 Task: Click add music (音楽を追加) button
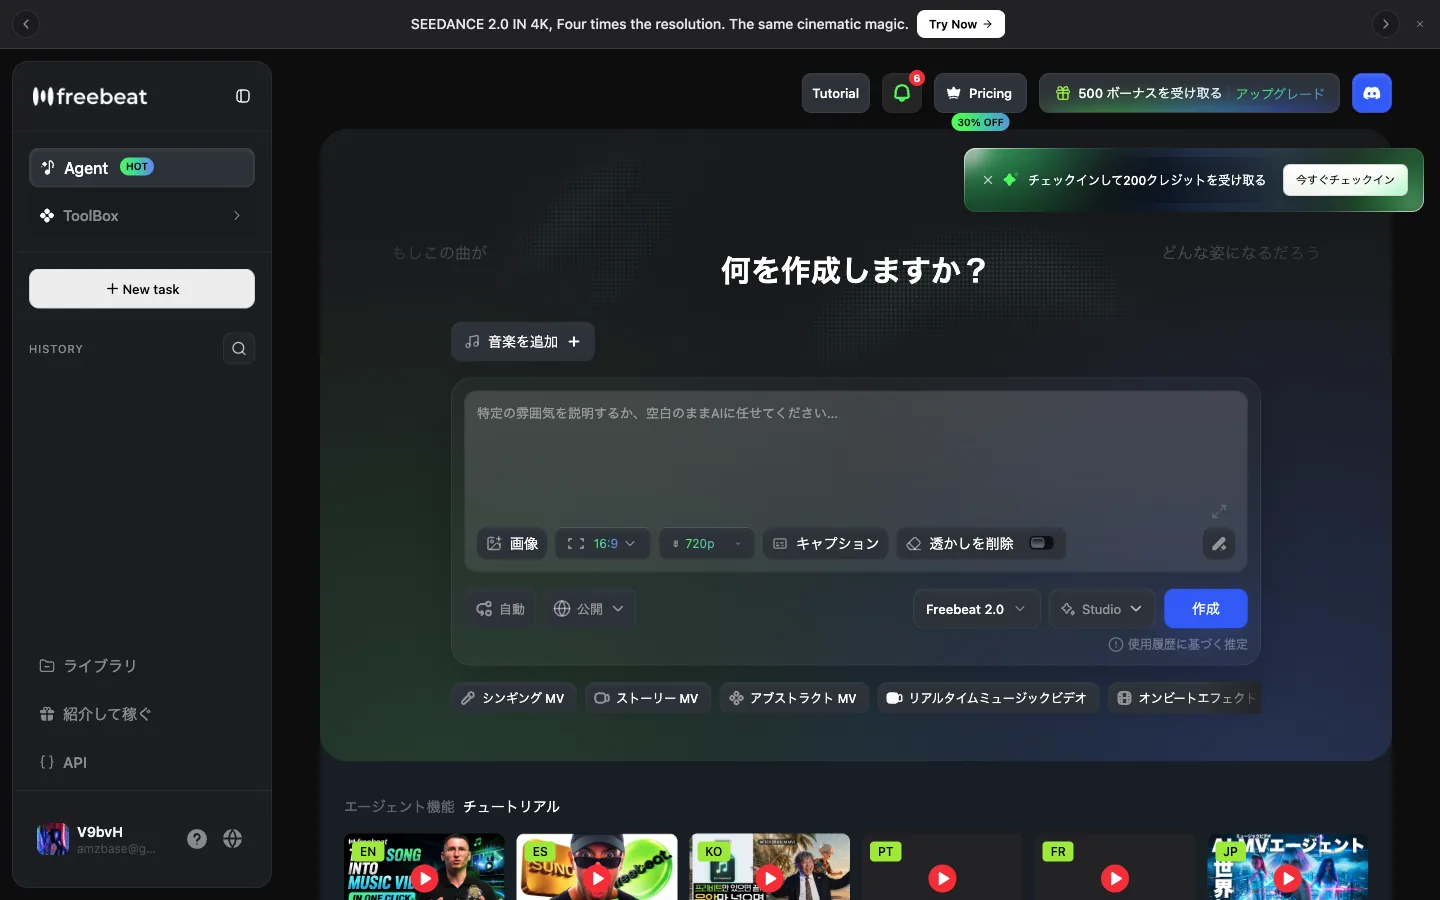click(x=523, y=342)
